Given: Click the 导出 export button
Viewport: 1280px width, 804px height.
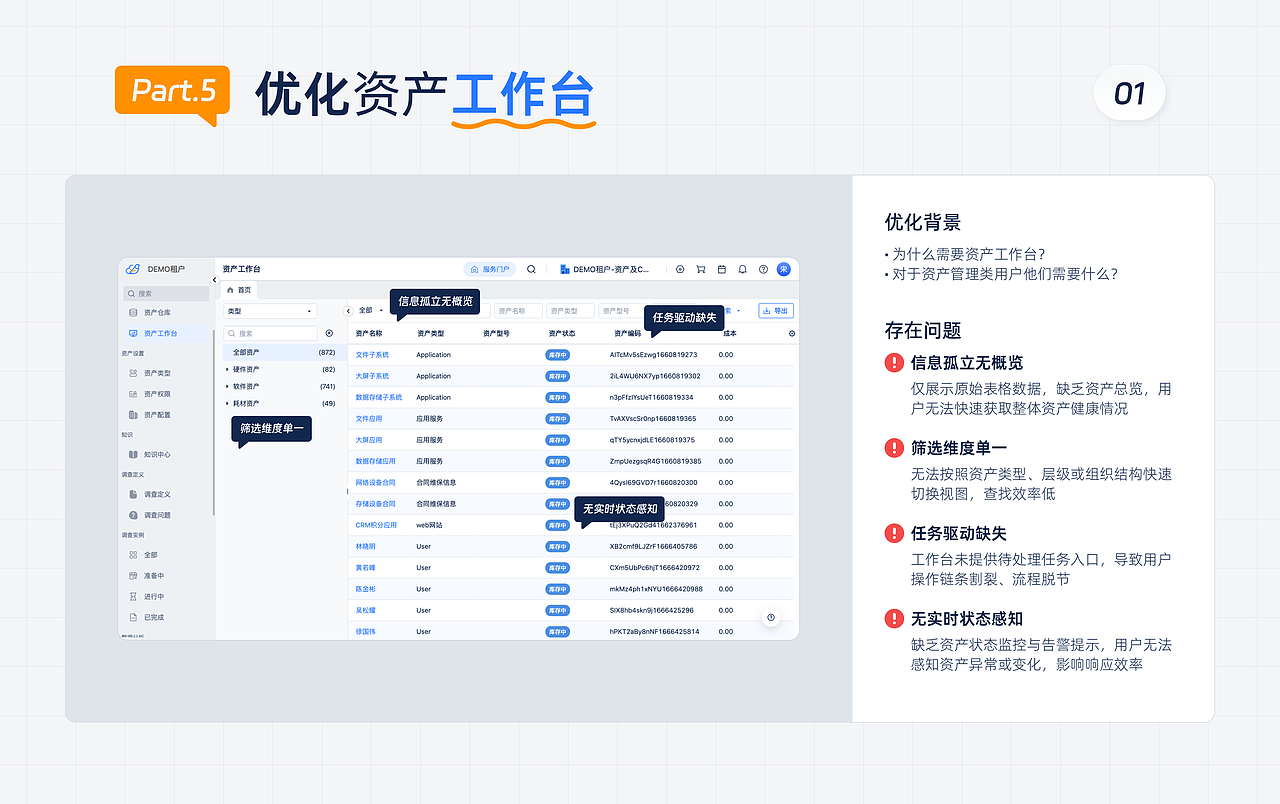Looking at the screenshot, I should coord(776,311).
